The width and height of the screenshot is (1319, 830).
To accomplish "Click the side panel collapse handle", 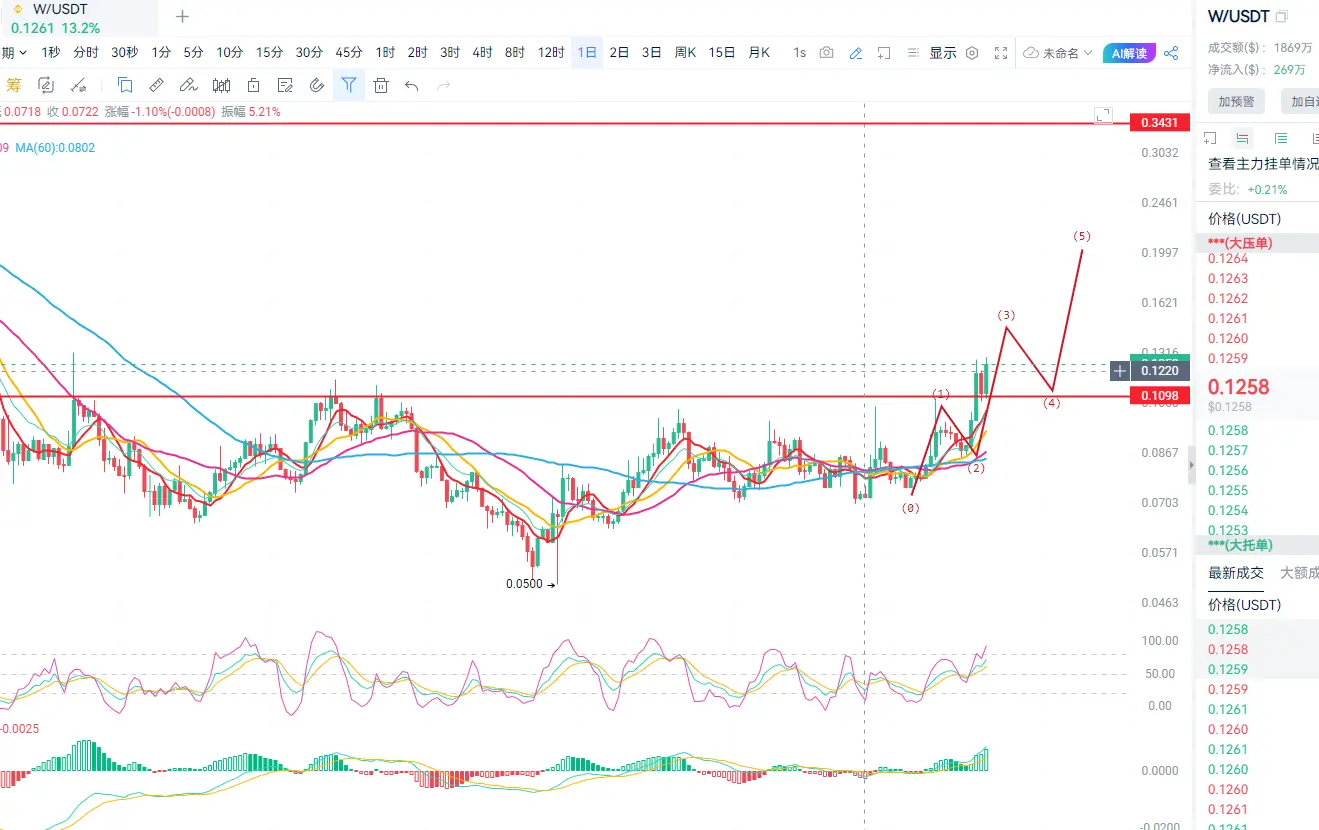I will (x=1191, y=466).
